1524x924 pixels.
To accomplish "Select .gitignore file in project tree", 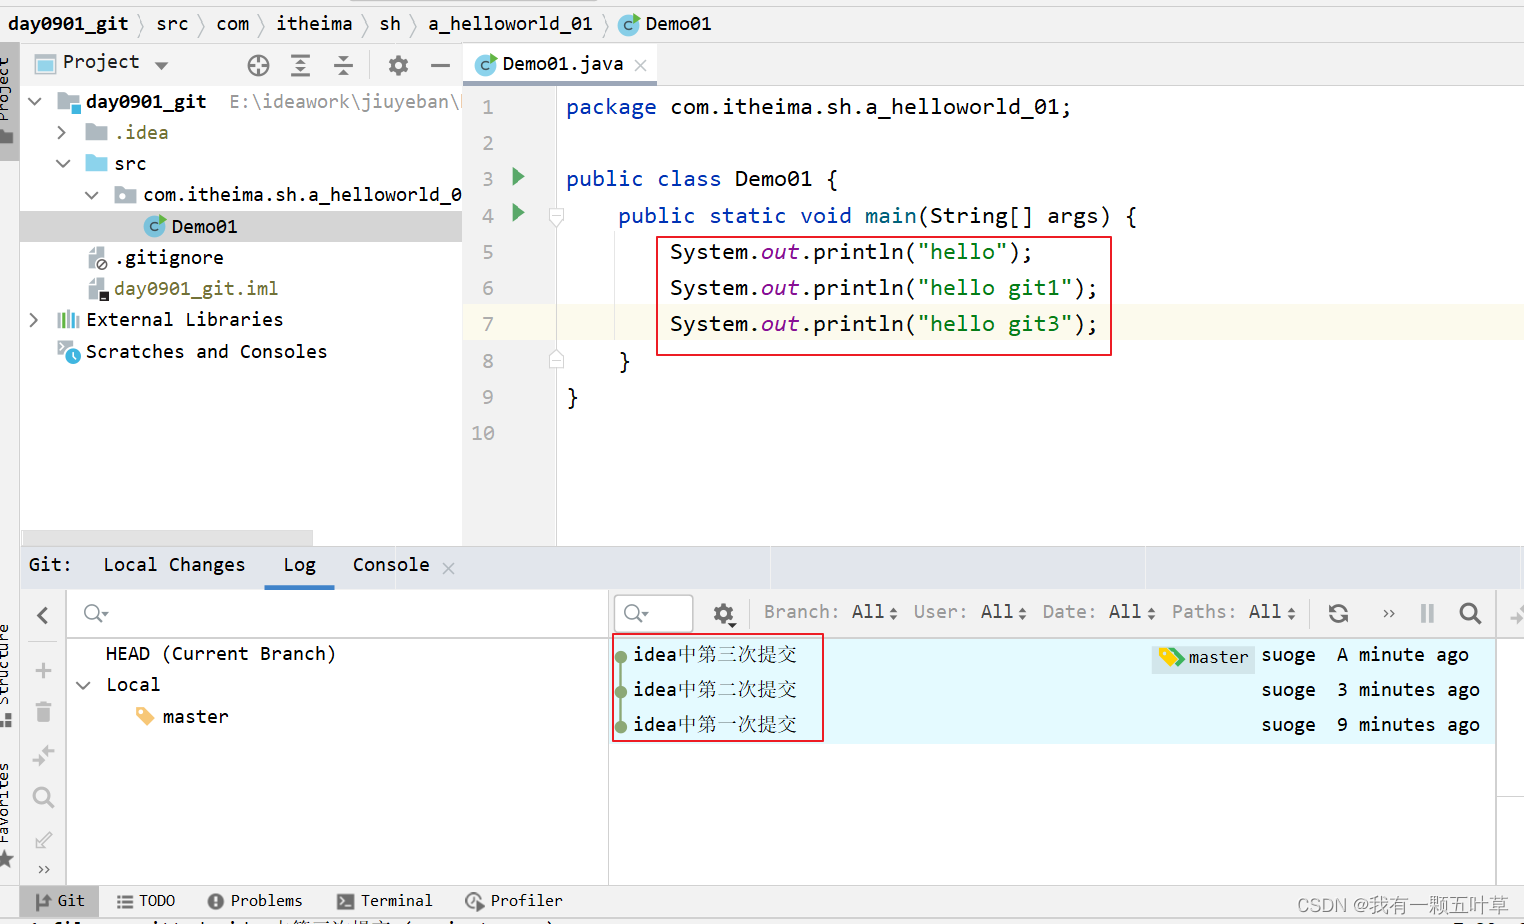I will coord(169,258).
